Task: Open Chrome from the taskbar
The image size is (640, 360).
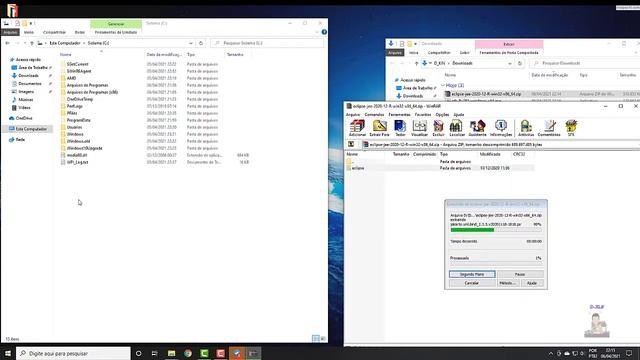Action: coord(188,353)
